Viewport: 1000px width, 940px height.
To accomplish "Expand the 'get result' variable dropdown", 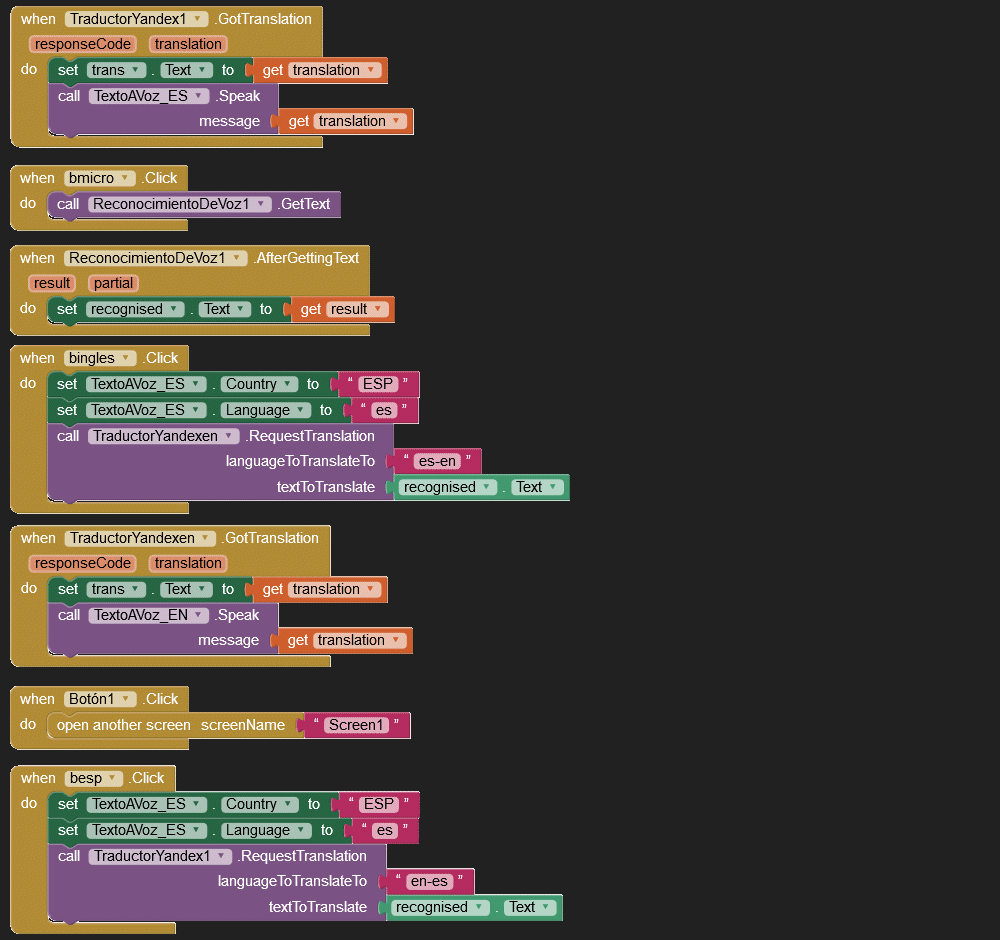I will (x=378, y=309).
